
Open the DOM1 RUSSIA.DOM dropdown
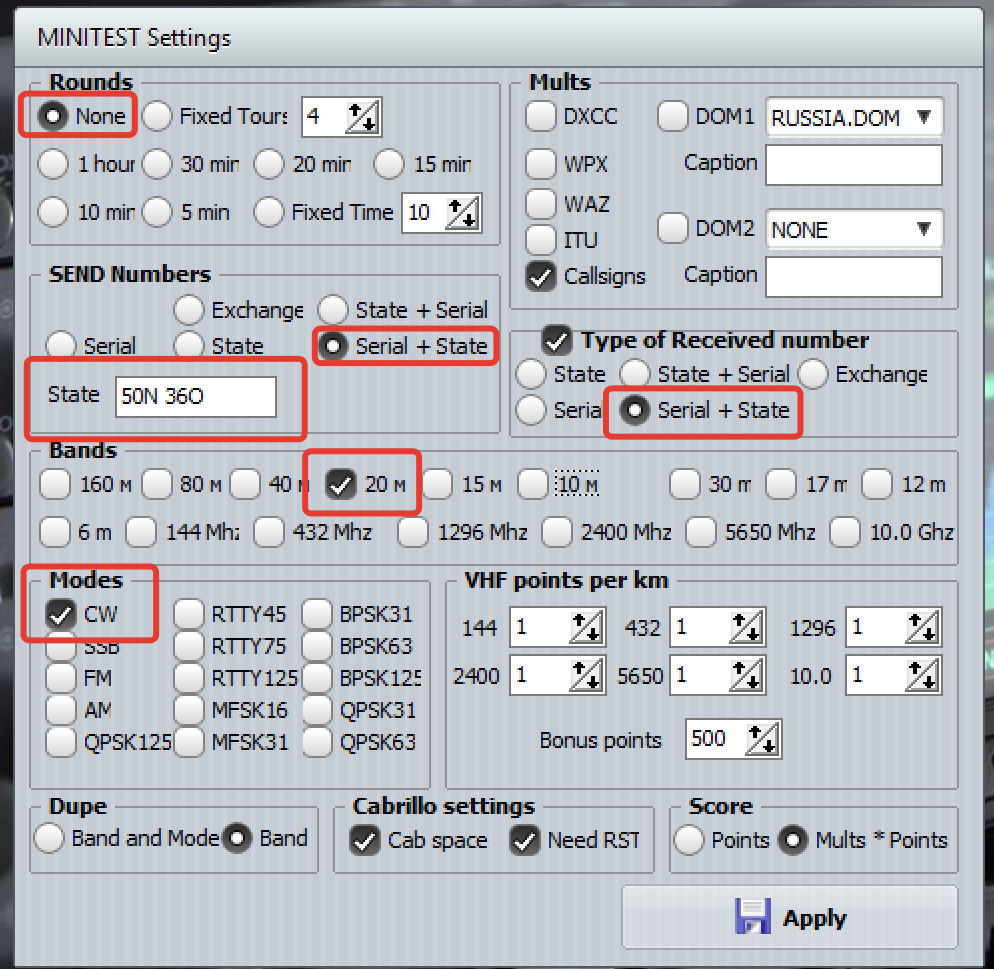pos(854,117)
